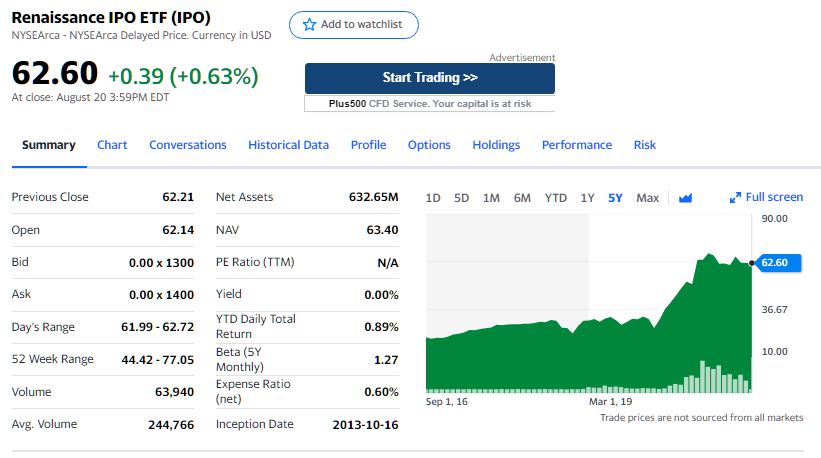Switch chart type via the area chart icon

pyautogui.click(x=685, y=198)
